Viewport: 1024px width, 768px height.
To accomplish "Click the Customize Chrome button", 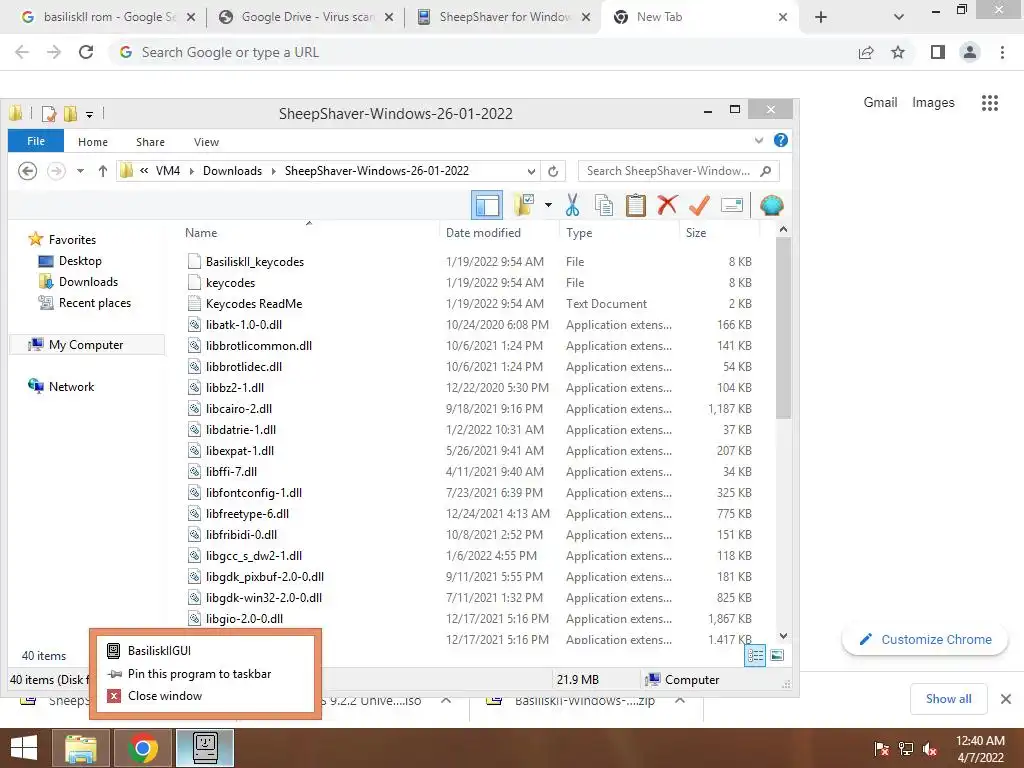I will 925,639.
